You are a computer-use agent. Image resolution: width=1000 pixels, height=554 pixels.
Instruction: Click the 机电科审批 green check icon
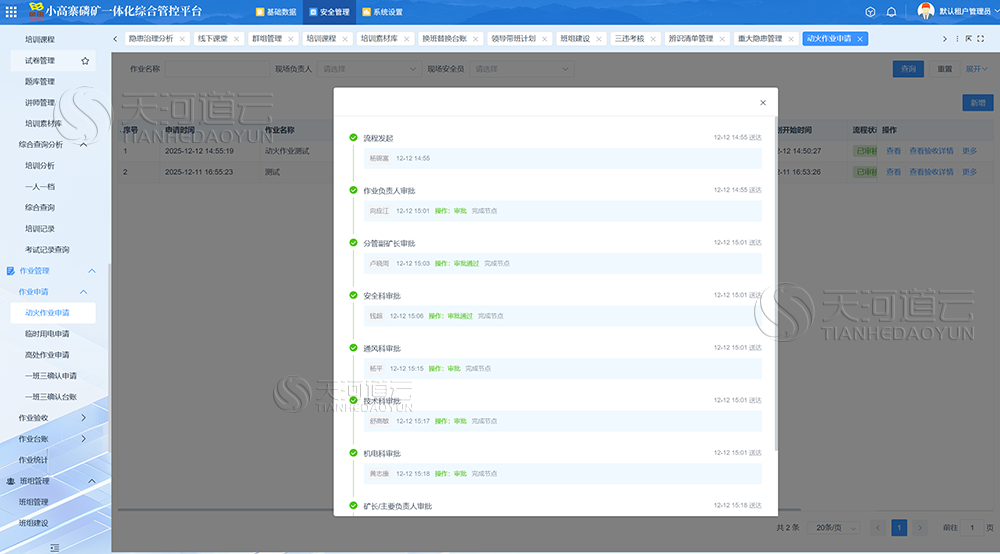pos(353,453)
